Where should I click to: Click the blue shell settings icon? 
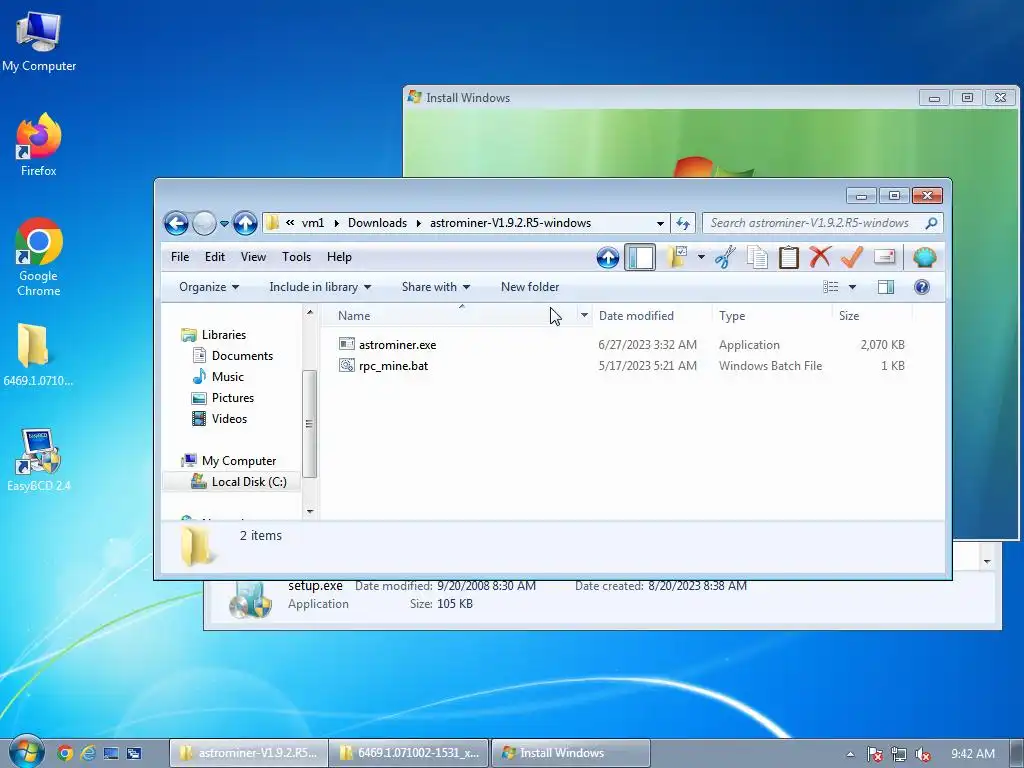pyautogui.click(x=924, y=257)
